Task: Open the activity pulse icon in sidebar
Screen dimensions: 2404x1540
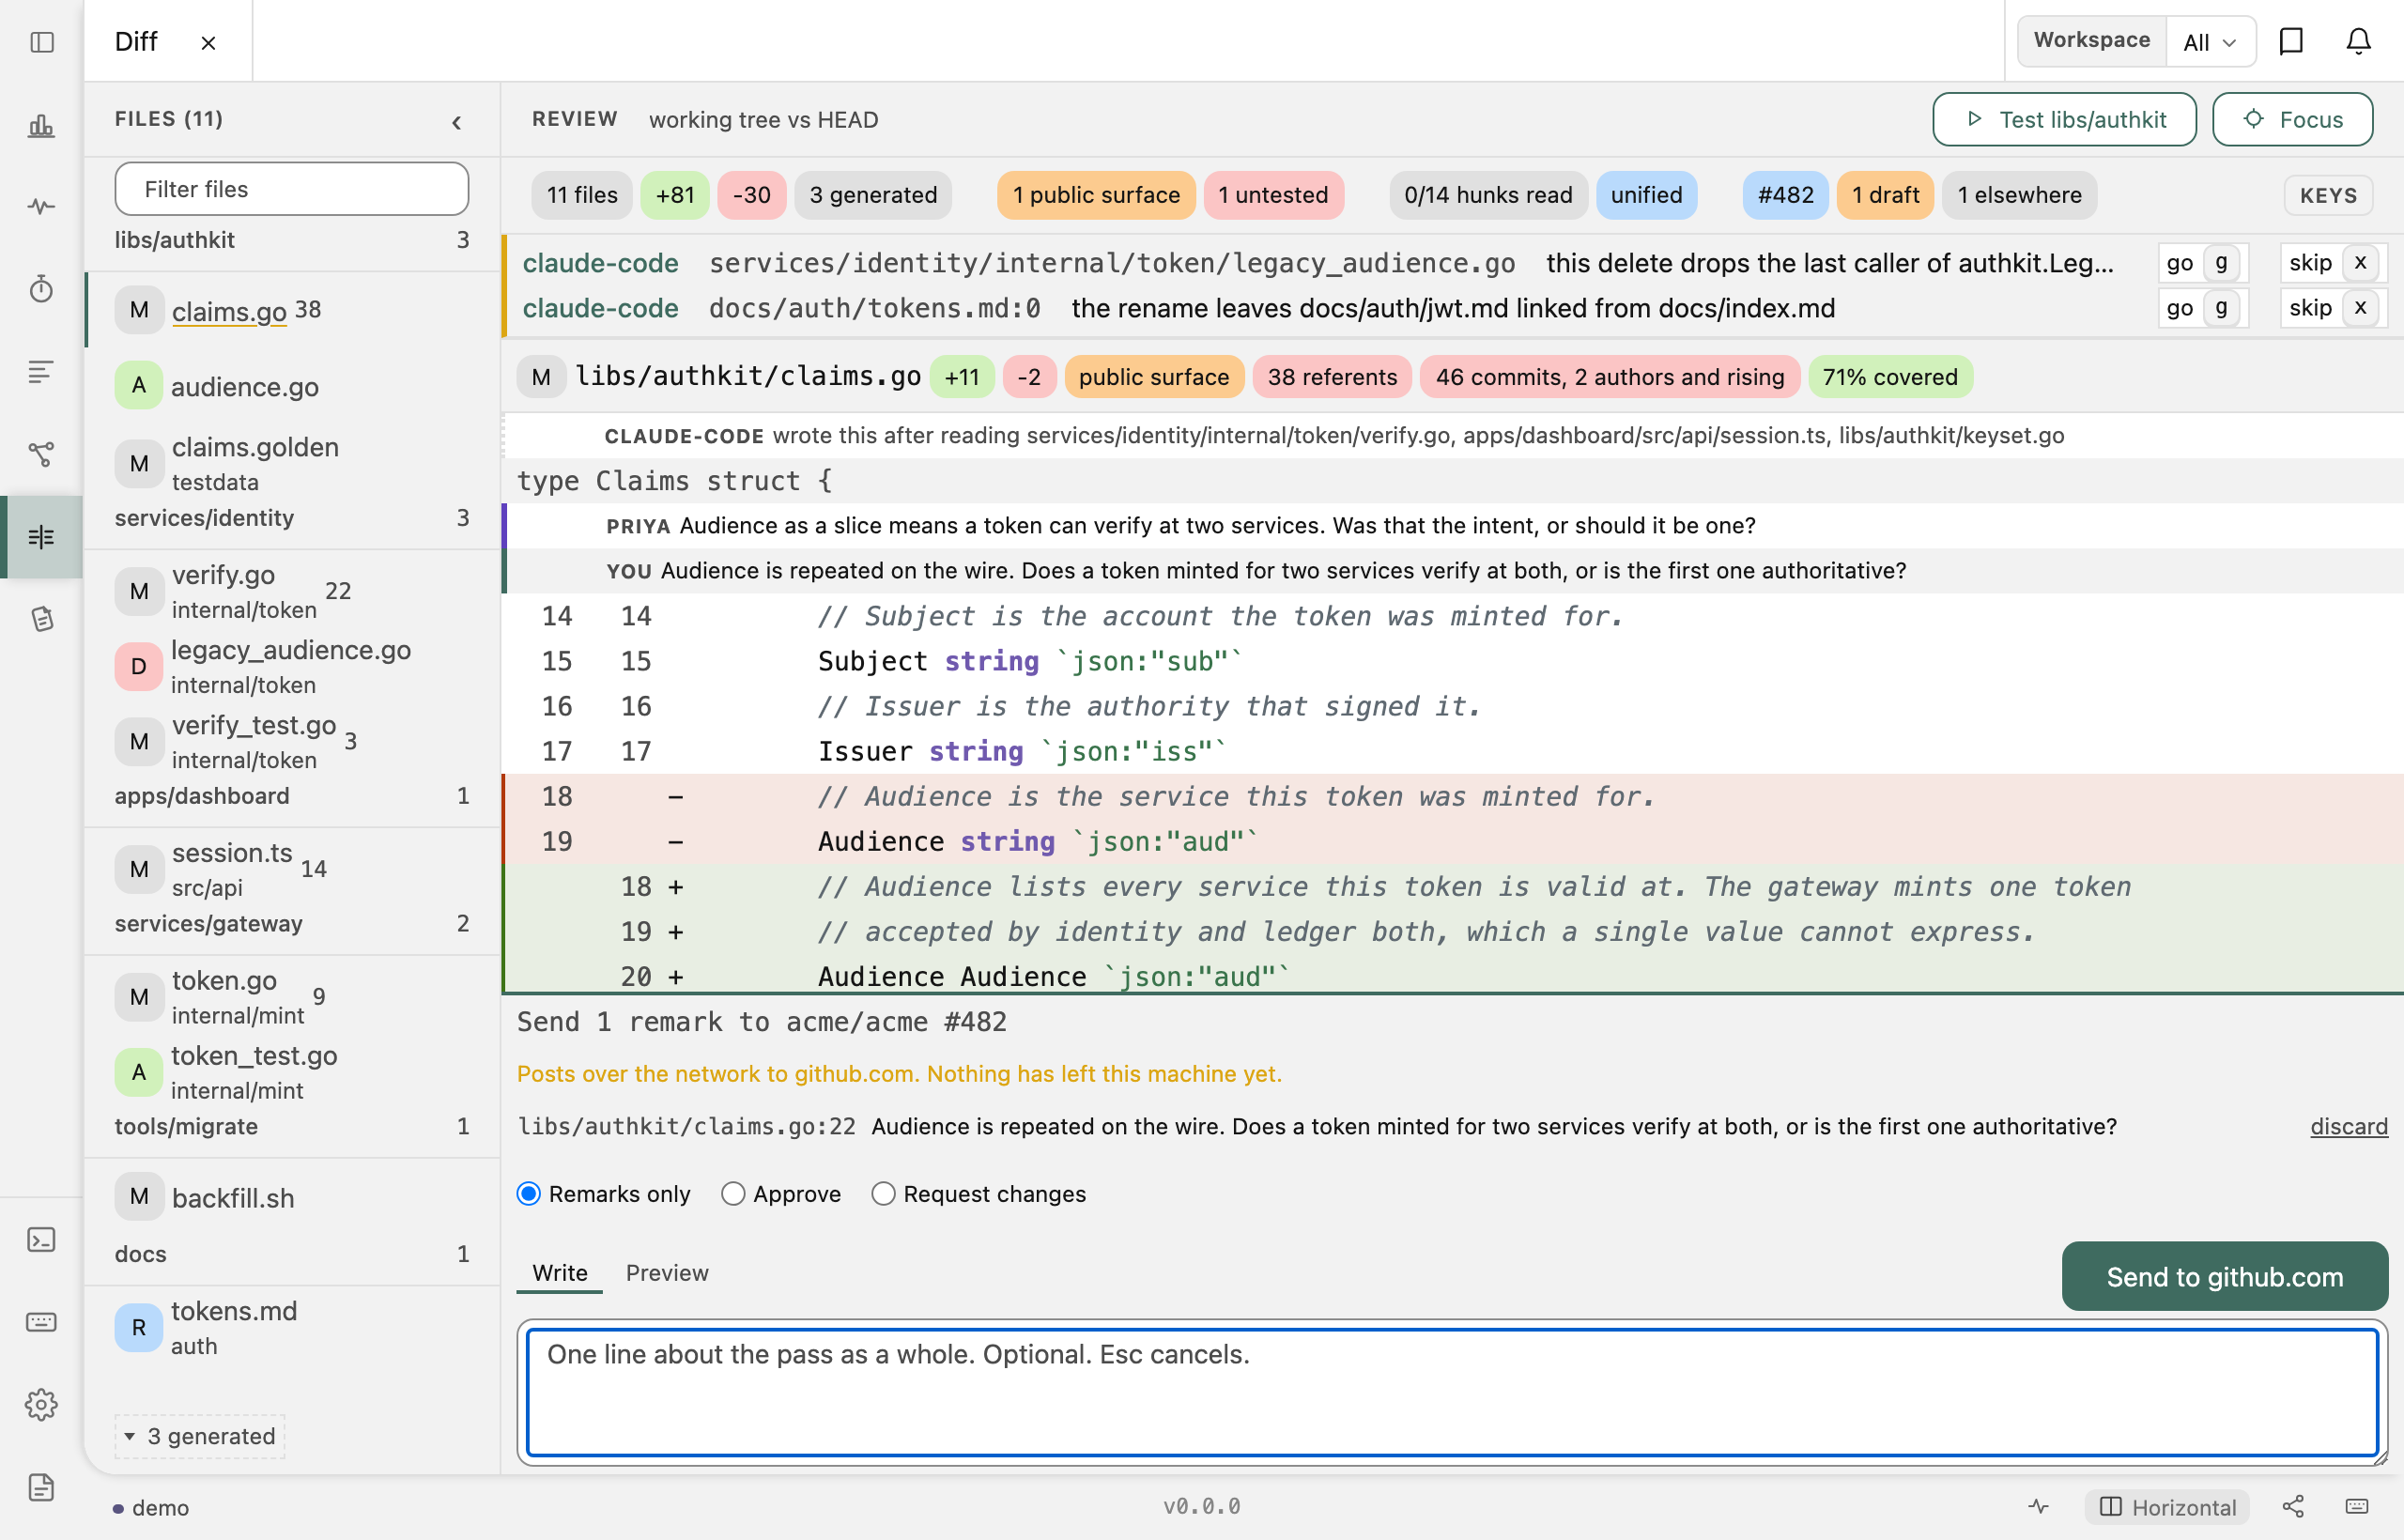Action: pyautogui.click(x=41, y=207)
